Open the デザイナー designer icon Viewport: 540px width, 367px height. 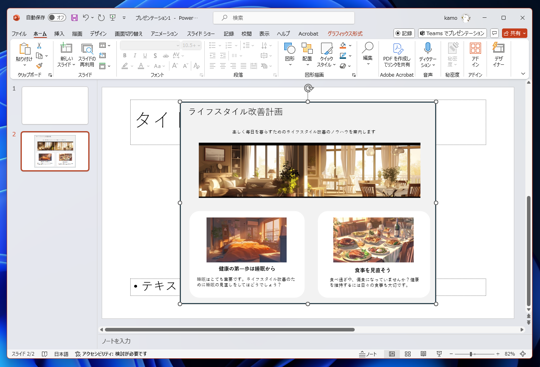pyautogui.click(x=498, y=48)
